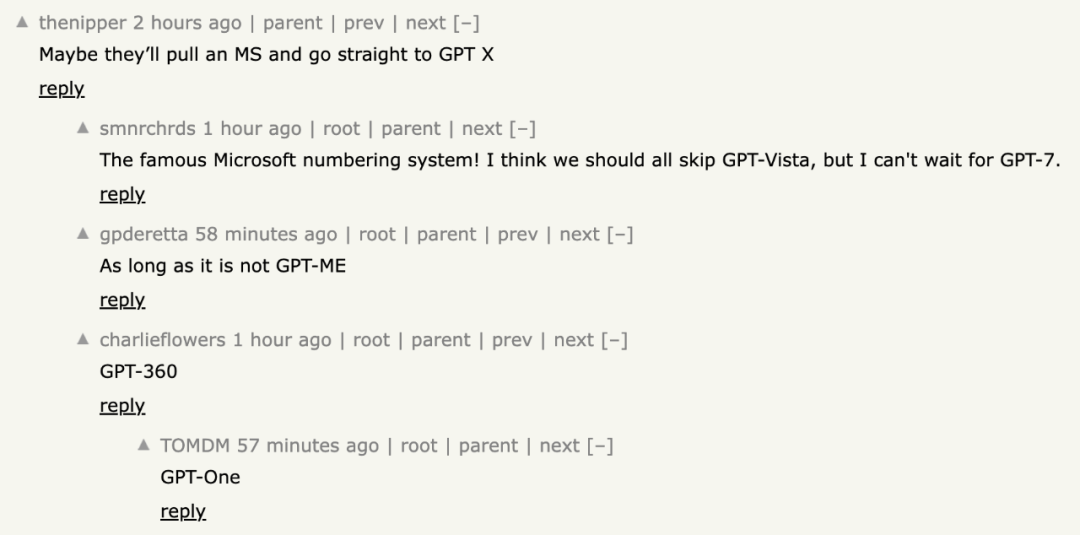Collapse gpderetta's comment with [–] toggle
The image size is (1080, 535).
tap(620, 235)
